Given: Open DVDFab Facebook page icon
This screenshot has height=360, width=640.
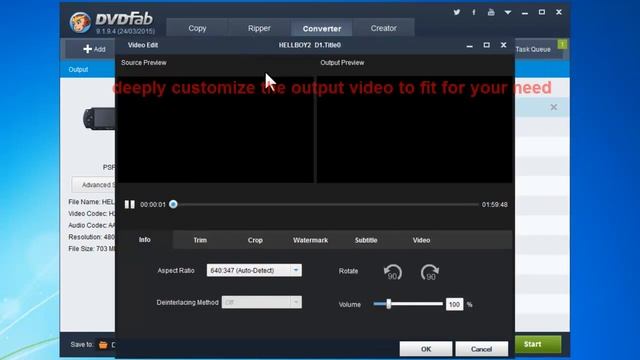Looking at the screenshot, I should pos(474,12).
